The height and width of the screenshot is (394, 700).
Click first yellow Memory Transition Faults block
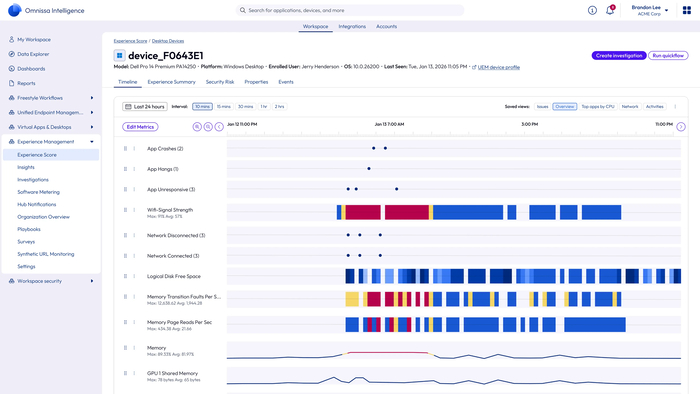coord(352,299)
